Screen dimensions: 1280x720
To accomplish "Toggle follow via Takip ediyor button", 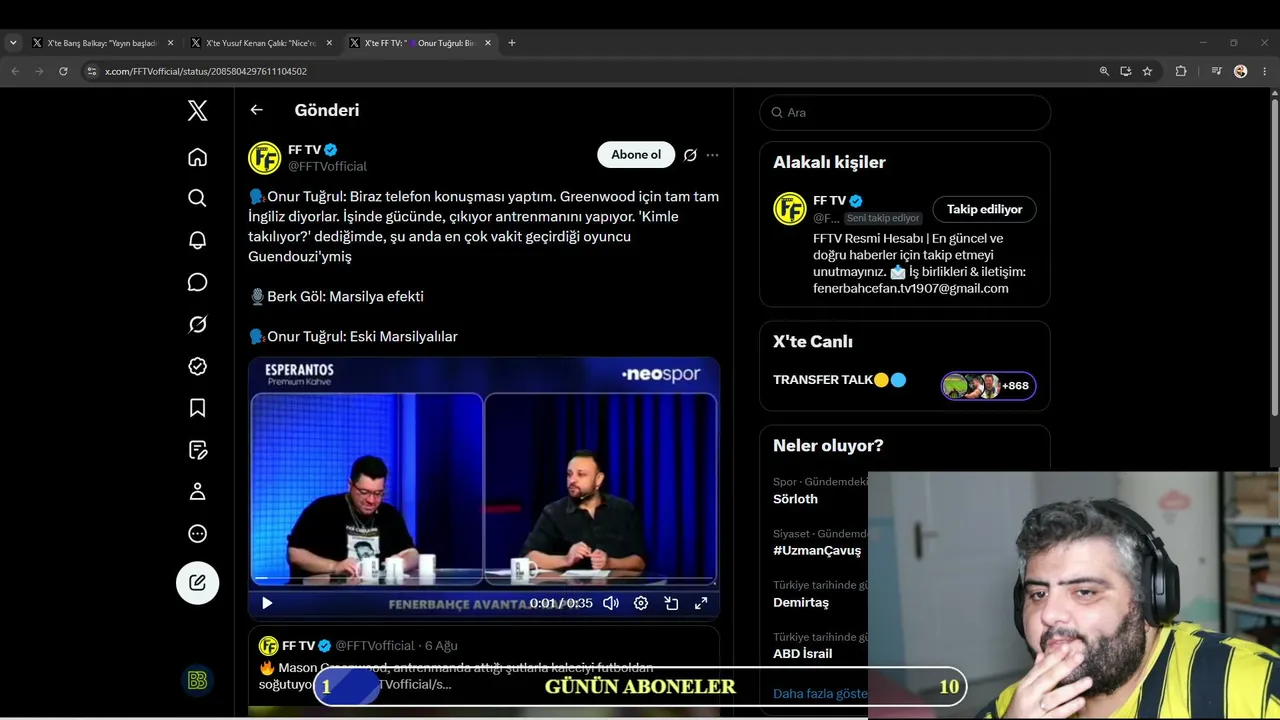I will click(984, 209).
